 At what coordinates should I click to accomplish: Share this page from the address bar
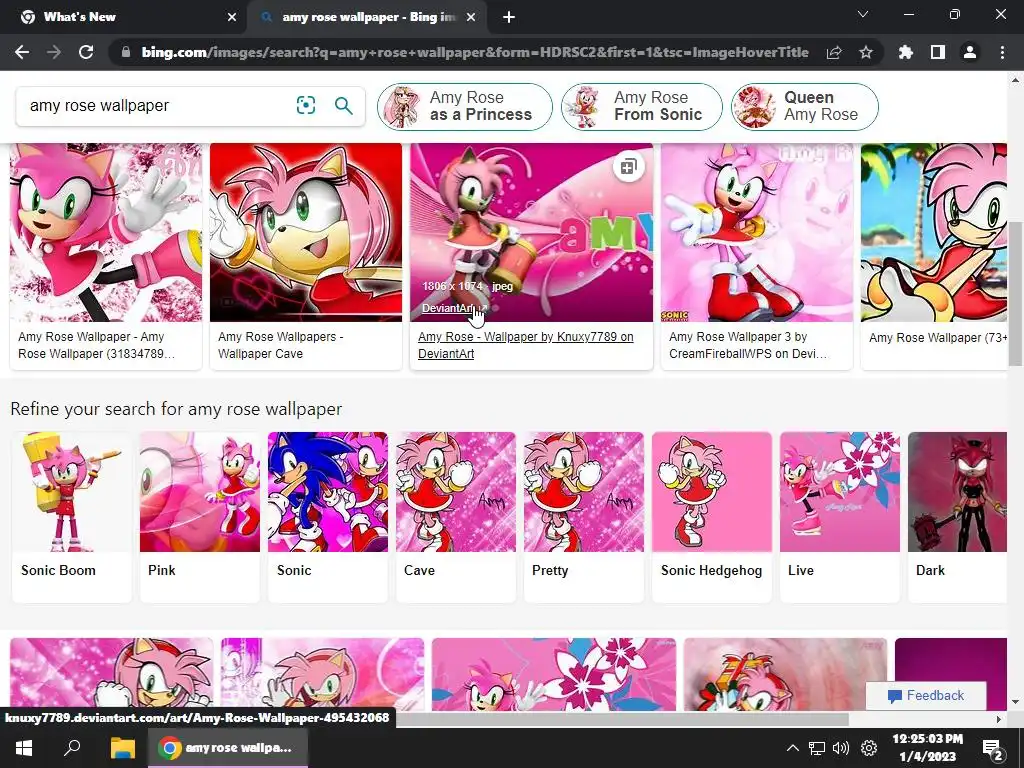[x=834, y=52]
